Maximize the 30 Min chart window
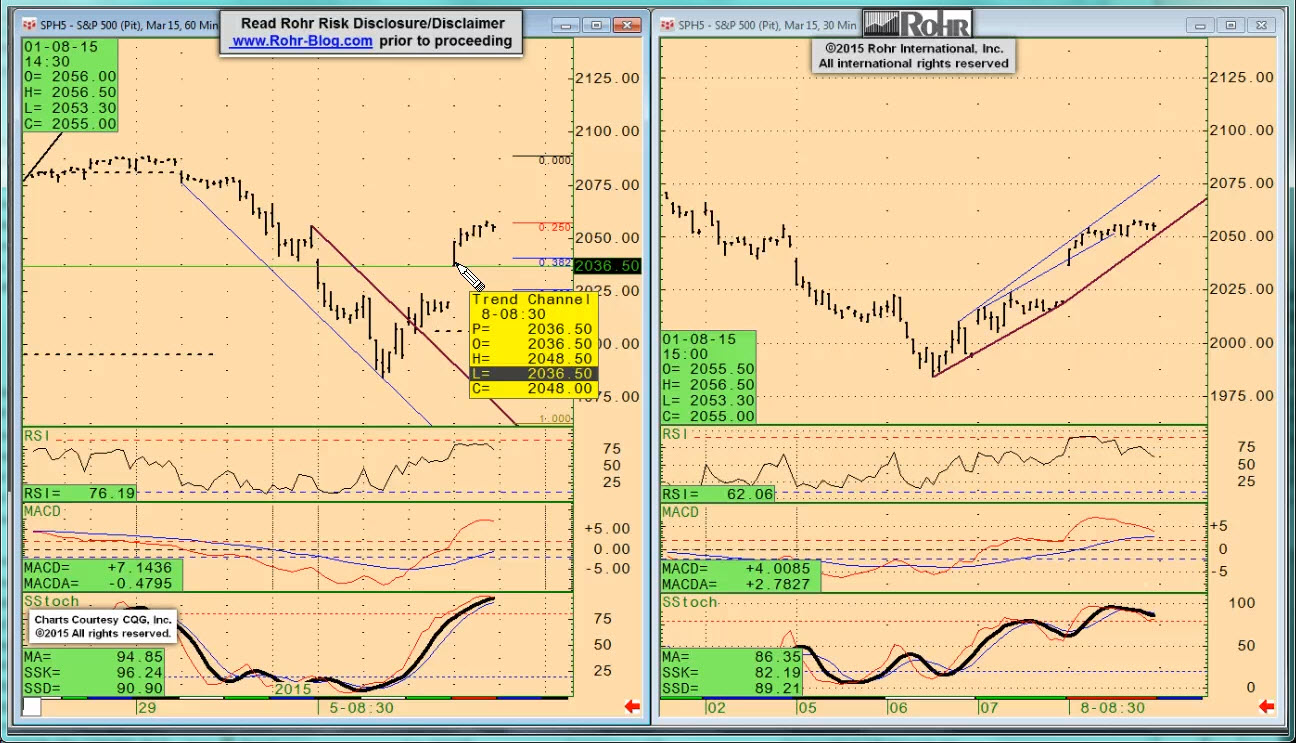The image size is (1296, 743). [x=1231, y=25]
